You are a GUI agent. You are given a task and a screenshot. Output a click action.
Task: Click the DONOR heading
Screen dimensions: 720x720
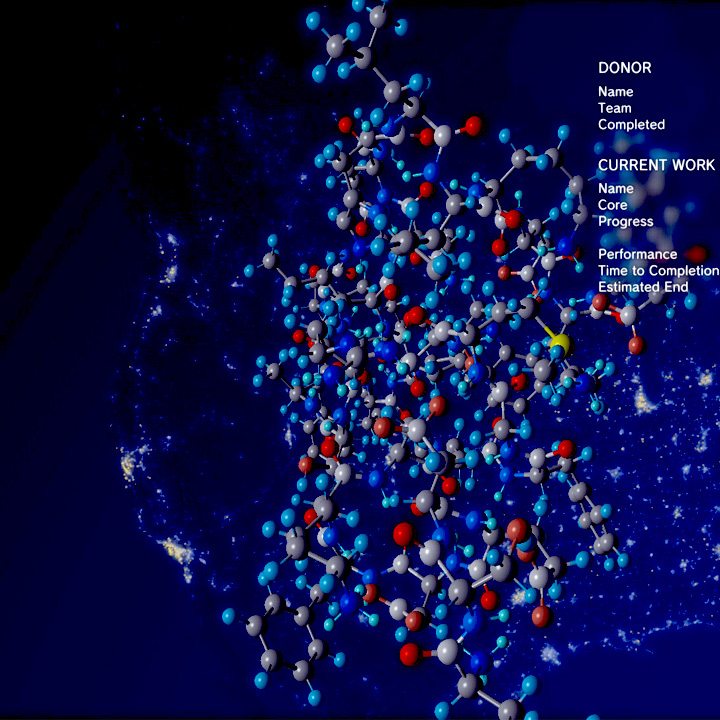[624, 68]
